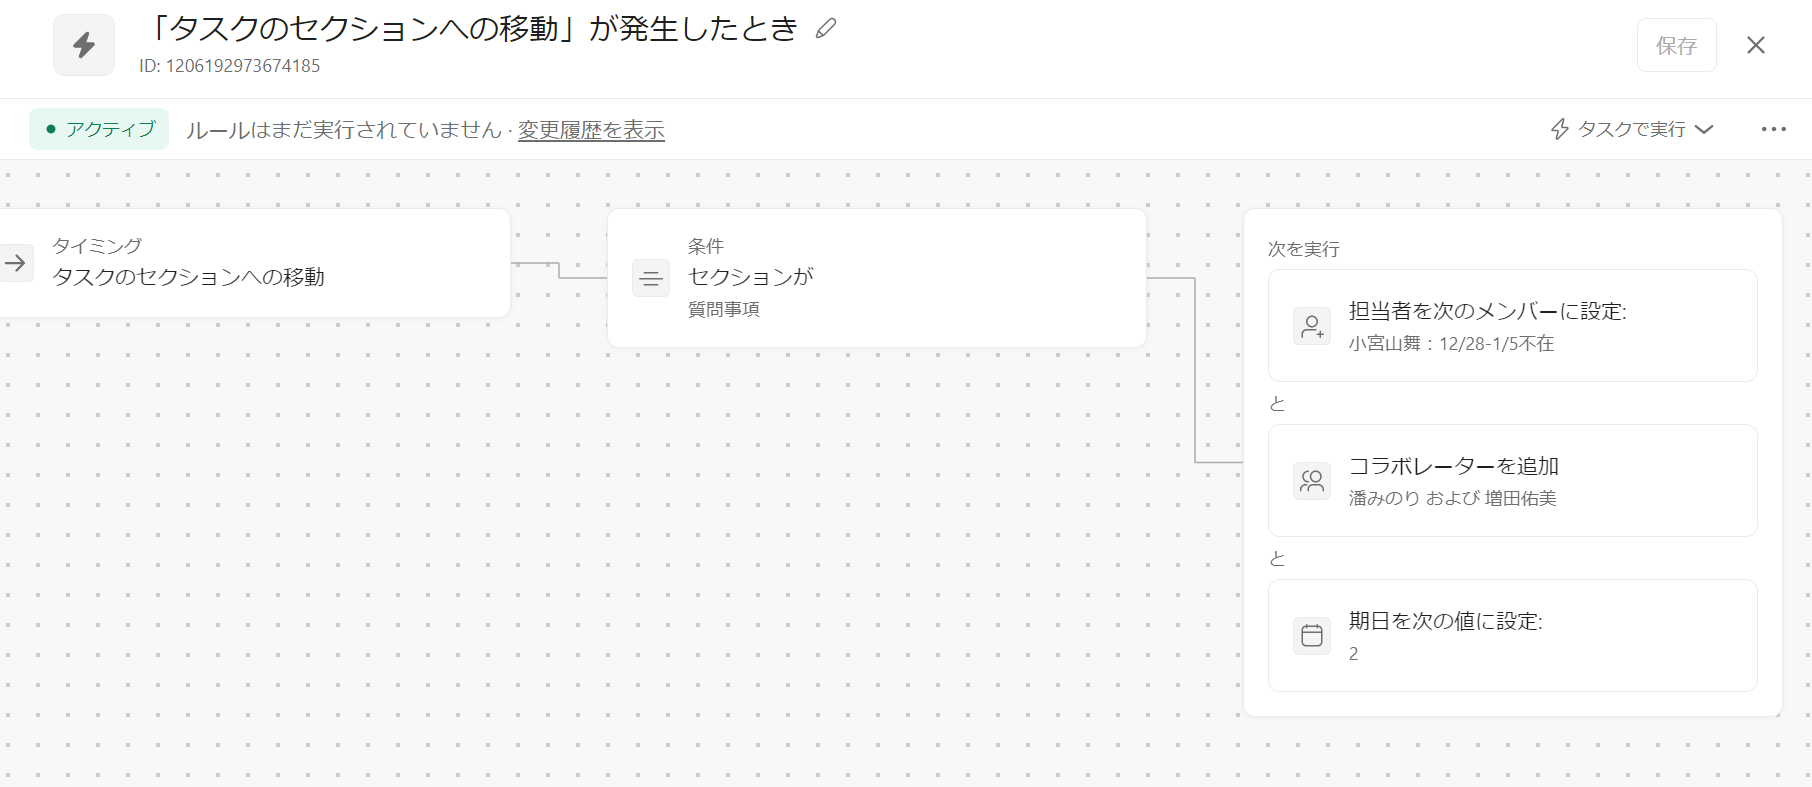
Task: Open the セクションが 質問事項 condition card
Action: [876, 278]
